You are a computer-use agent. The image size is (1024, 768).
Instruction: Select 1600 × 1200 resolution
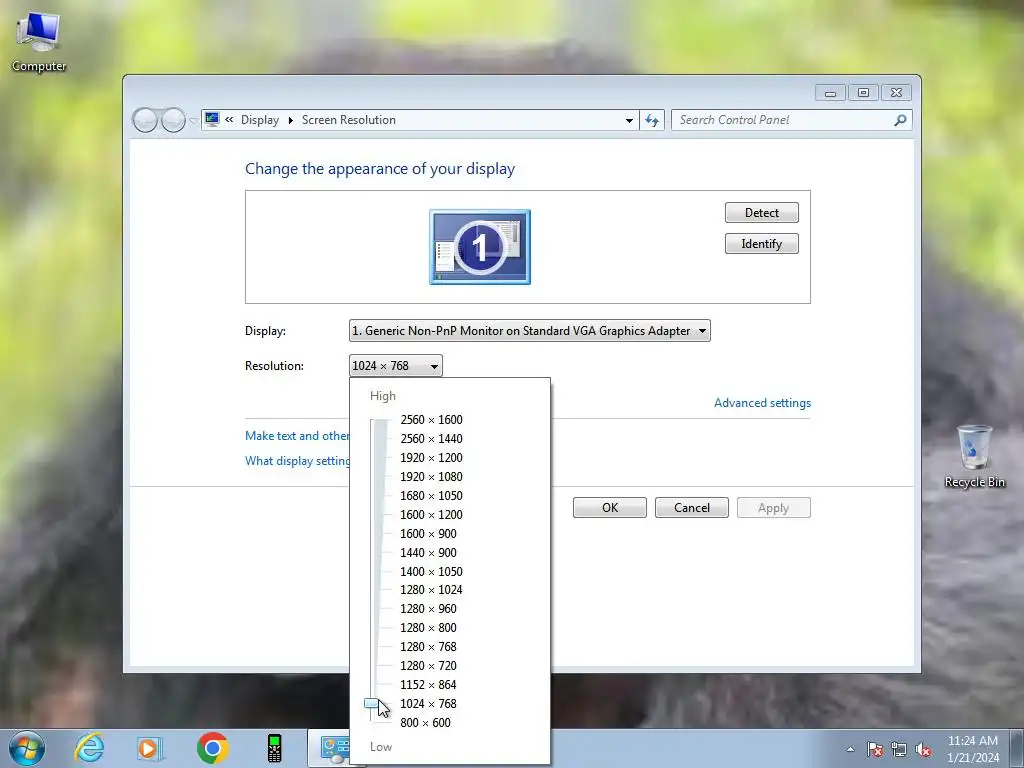pos(431,515)
